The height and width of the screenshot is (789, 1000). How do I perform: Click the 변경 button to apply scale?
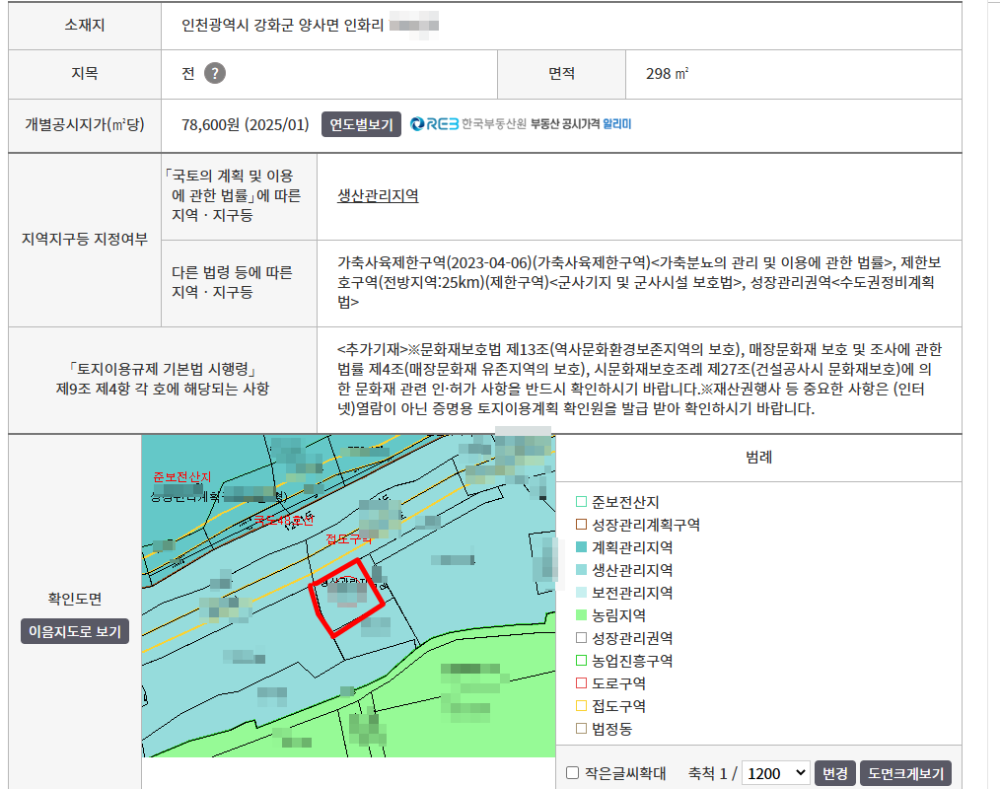[834, 773]
